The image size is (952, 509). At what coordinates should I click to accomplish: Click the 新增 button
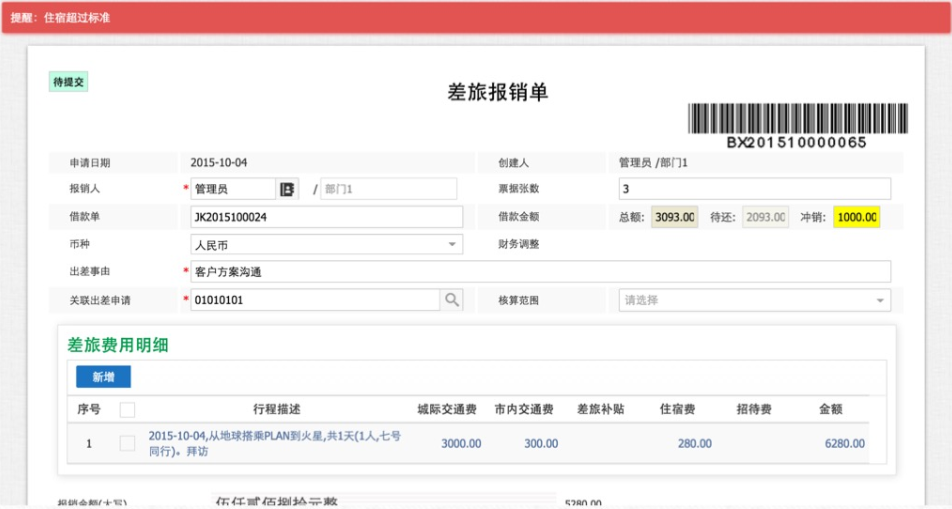tap(103, 377)
